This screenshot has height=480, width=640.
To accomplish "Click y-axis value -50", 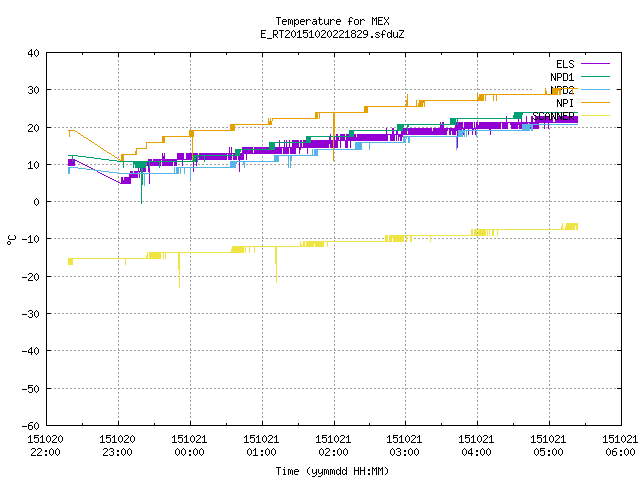I will click(x=31, y=389).
